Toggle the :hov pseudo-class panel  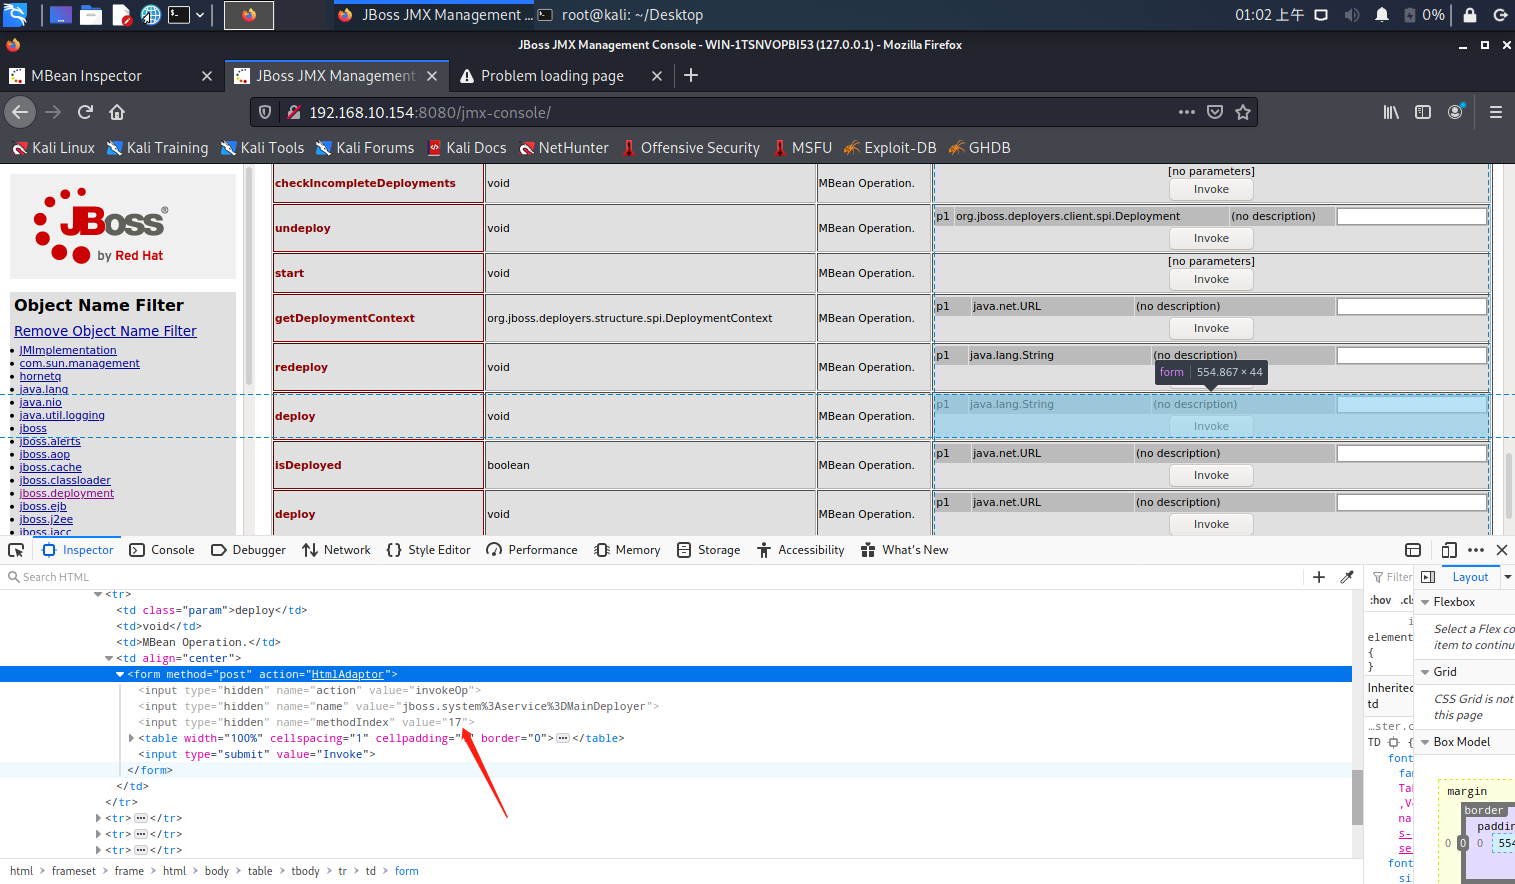pos(1381,600)
